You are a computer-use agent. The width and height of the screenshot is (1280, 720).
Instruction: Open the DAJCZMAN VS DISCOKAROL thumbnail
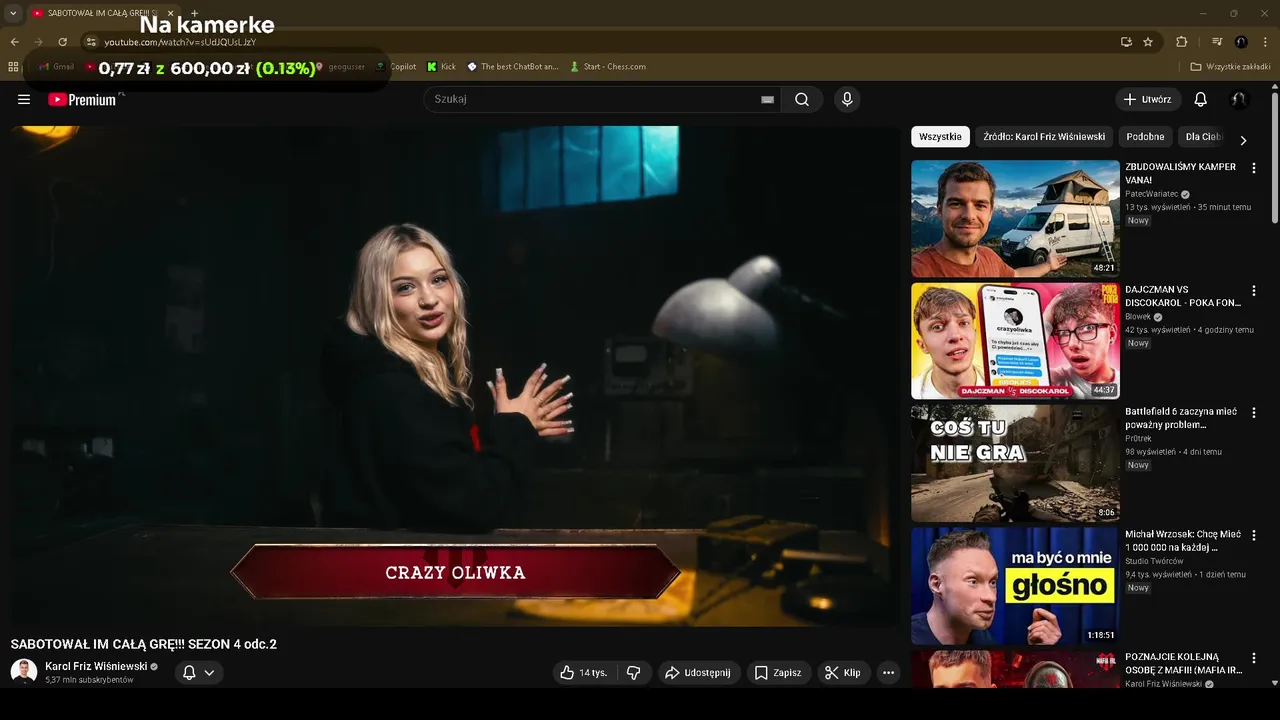pos(1015,341)
